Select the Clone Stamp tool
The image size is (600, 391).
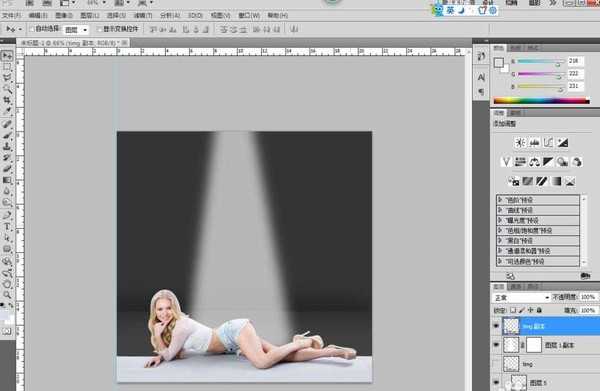coord(7,146)
